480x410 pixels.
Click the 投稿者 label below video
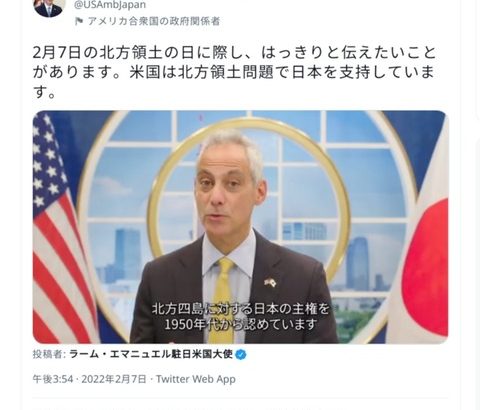(x=49, y=354)
